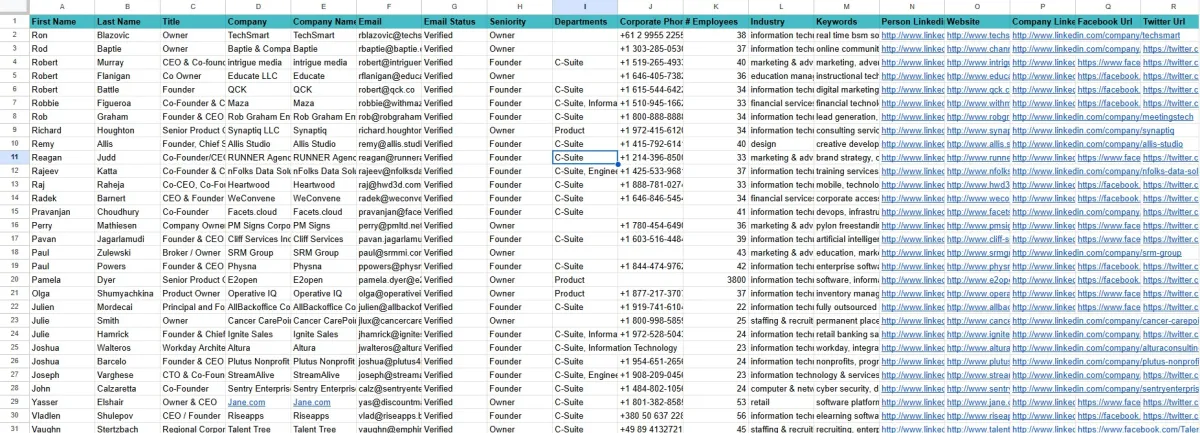
Task: Click the 'Heartwood' cell in Company column D
Action: click(x=258, y=185)
